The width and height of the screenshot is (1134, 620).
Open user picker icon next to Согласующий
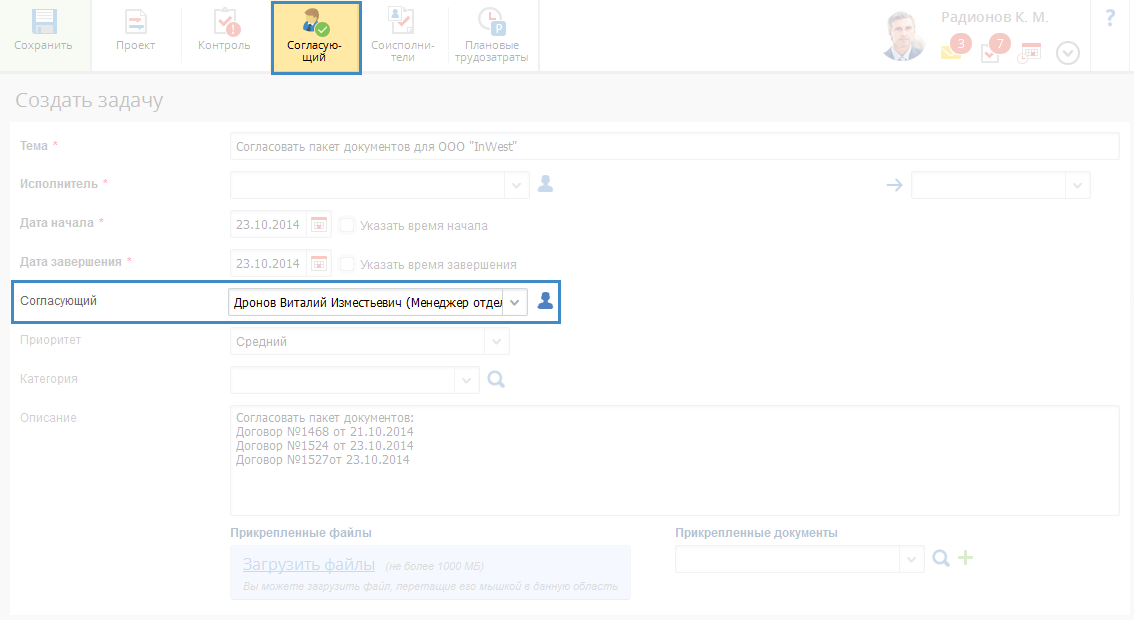tap(545, 301)
